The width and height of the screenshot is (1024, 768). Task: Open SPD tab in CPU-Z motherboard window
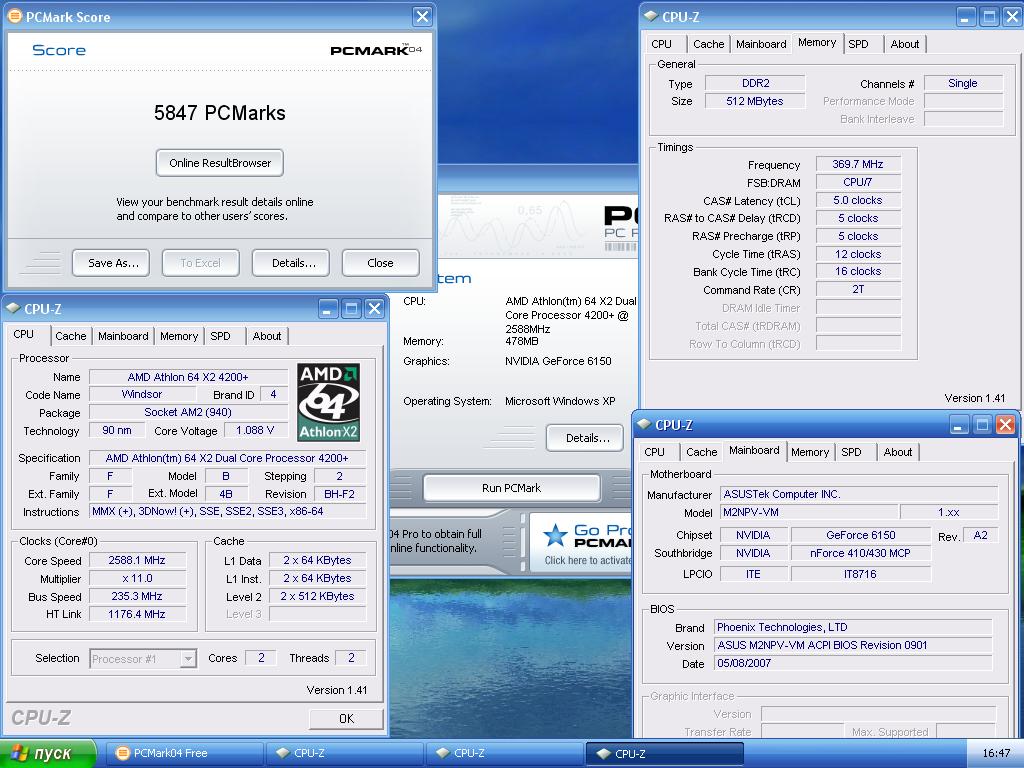[x=852, y=452]
